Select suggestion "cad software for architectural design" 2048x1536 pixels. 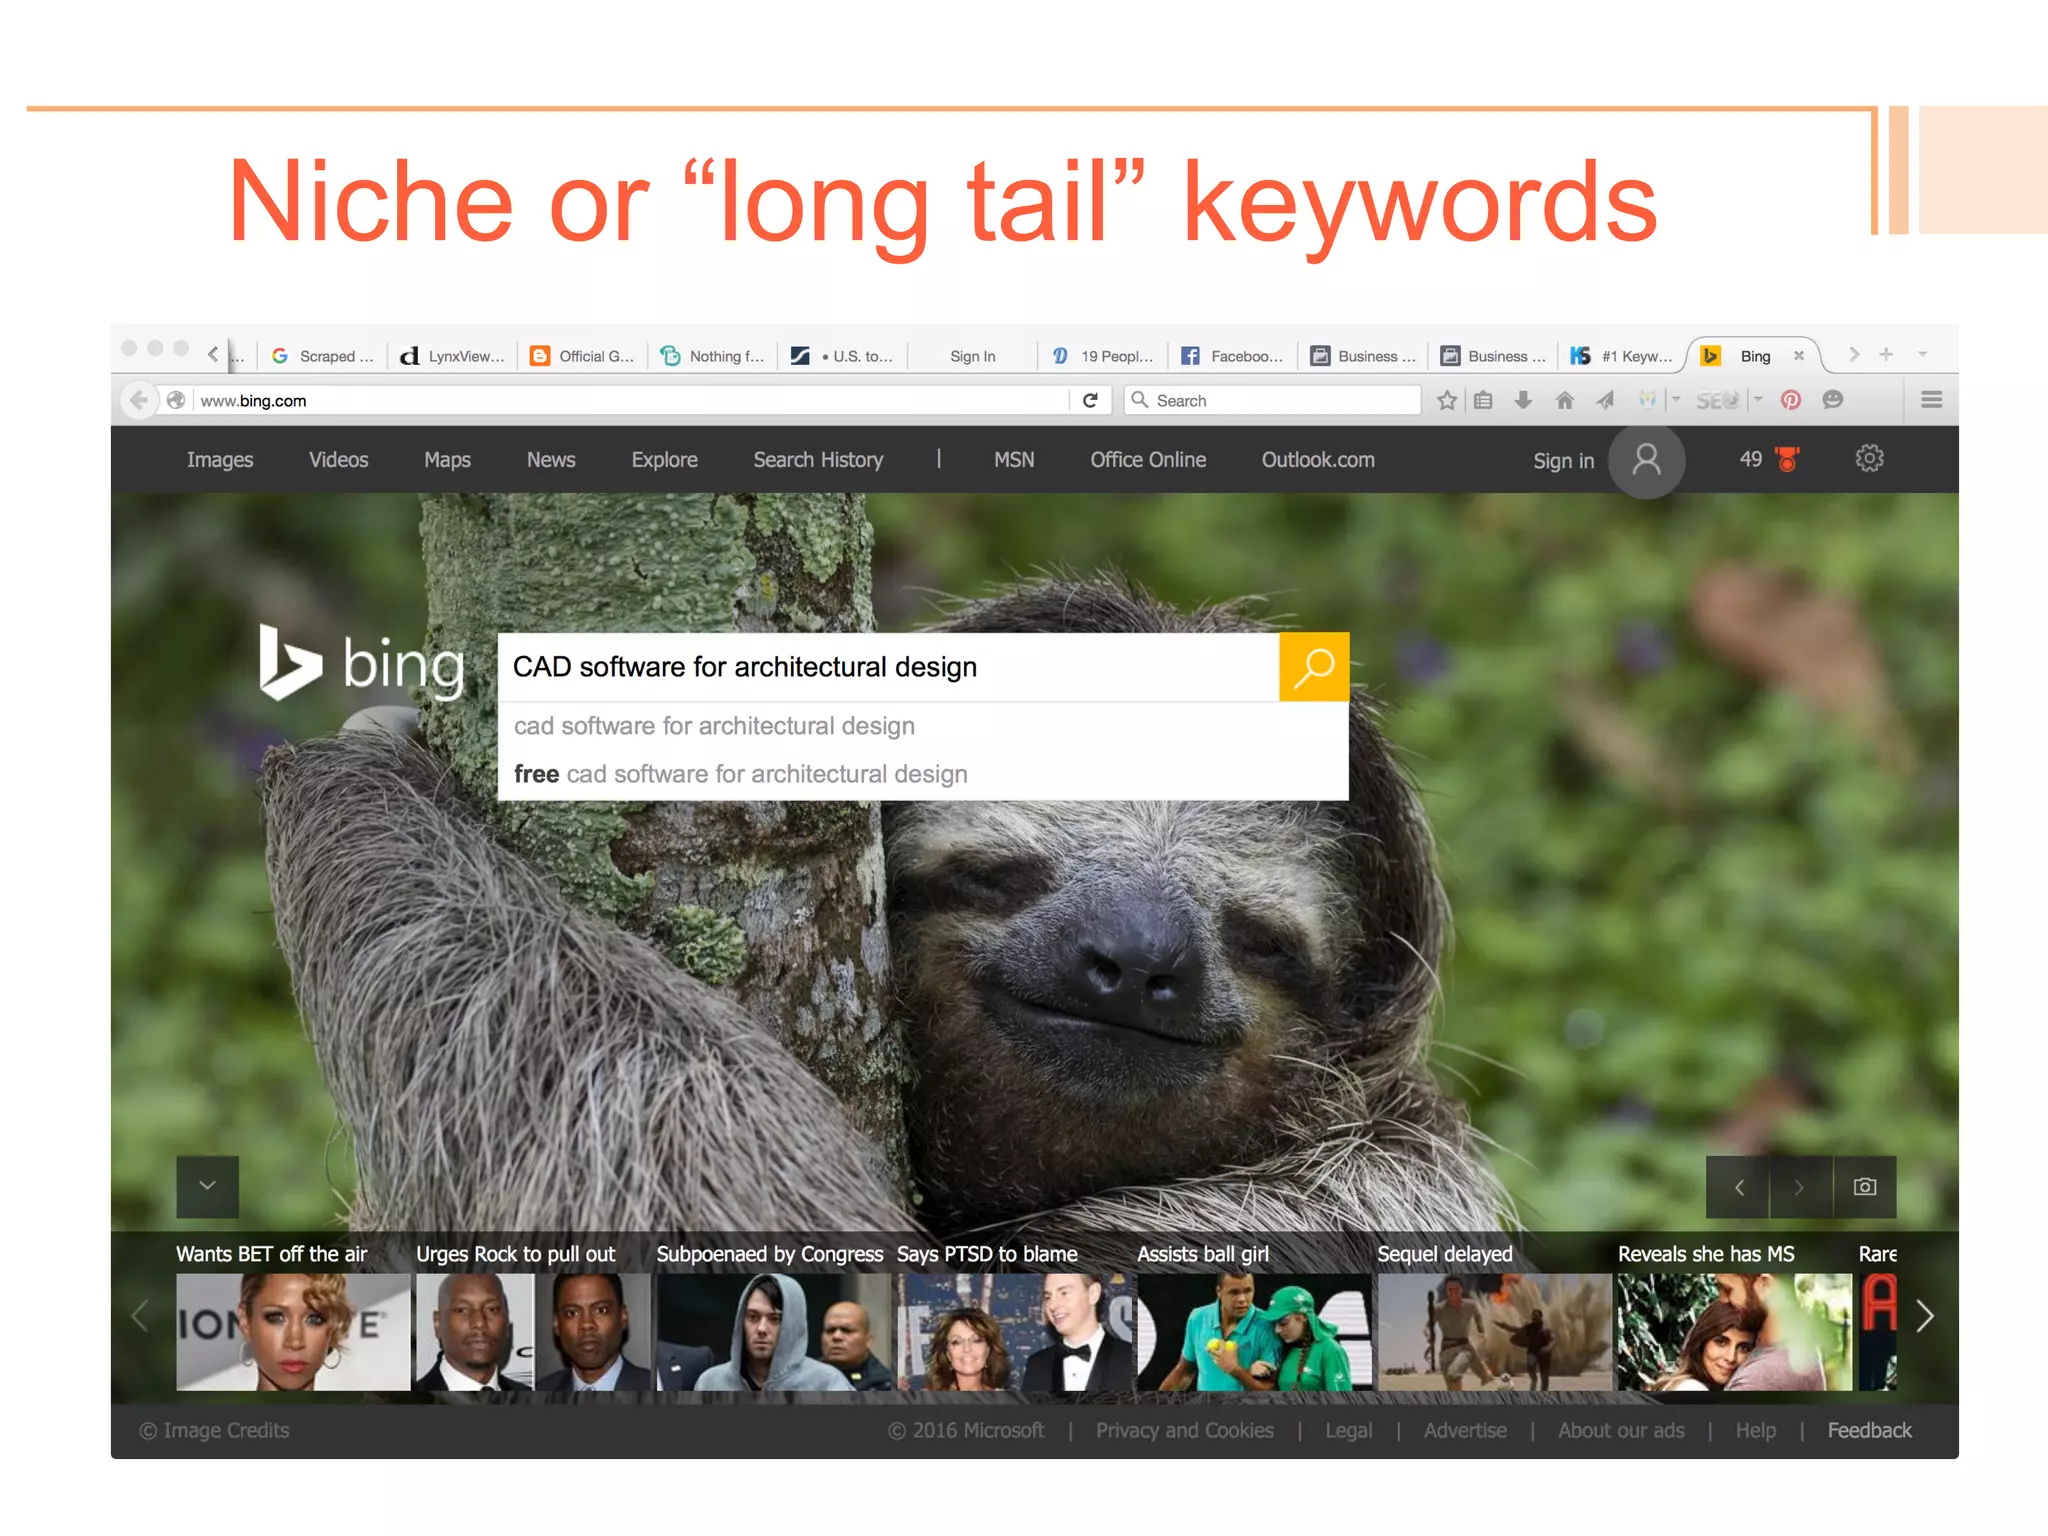point(923,726)
